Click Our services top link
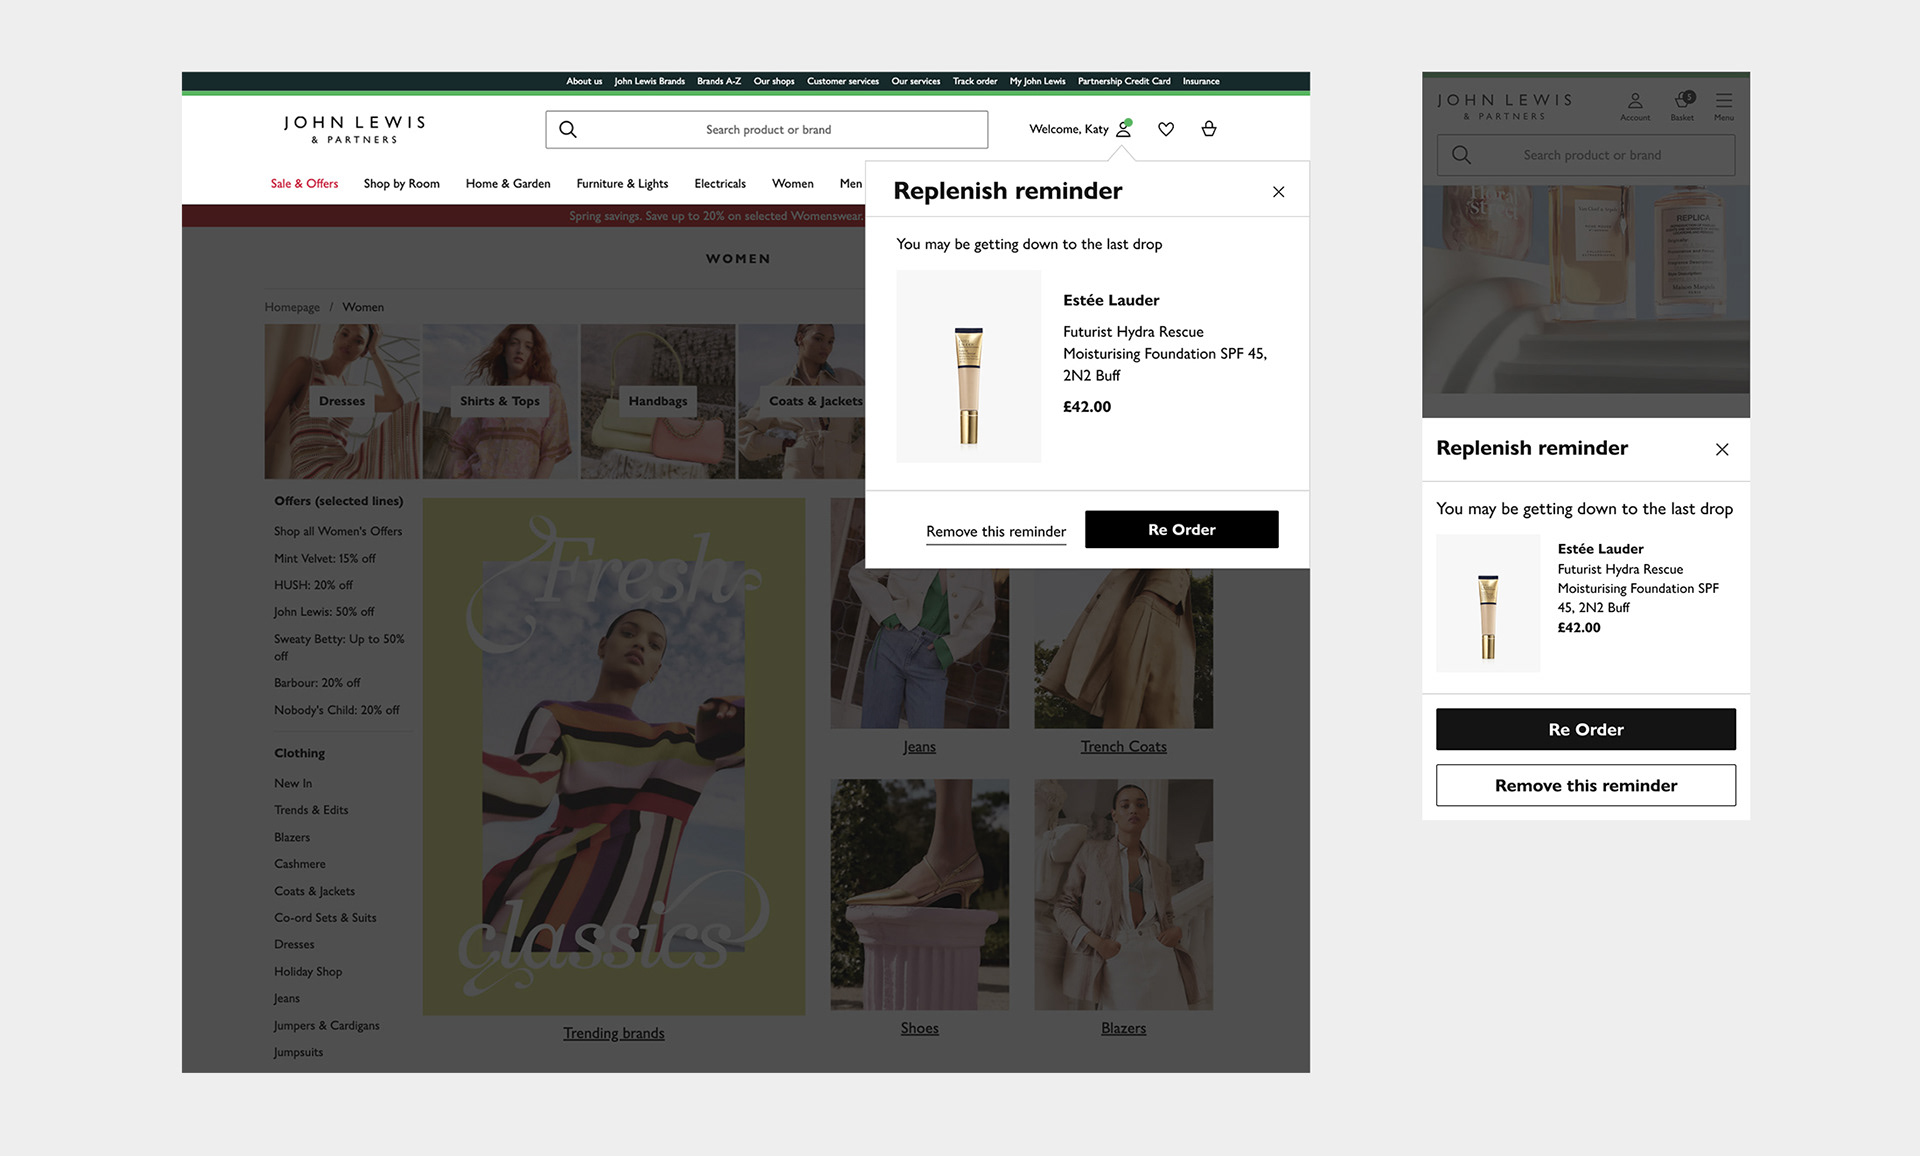 916,81
